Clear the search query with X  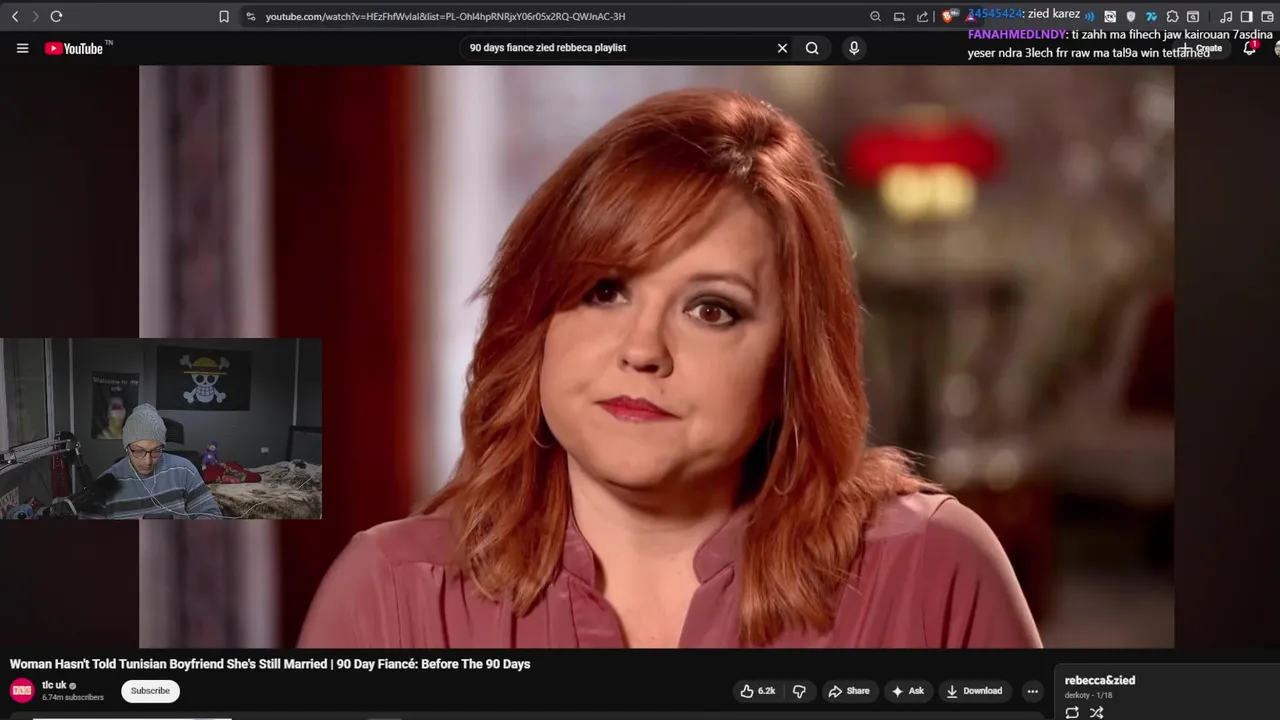pos(782,48)
